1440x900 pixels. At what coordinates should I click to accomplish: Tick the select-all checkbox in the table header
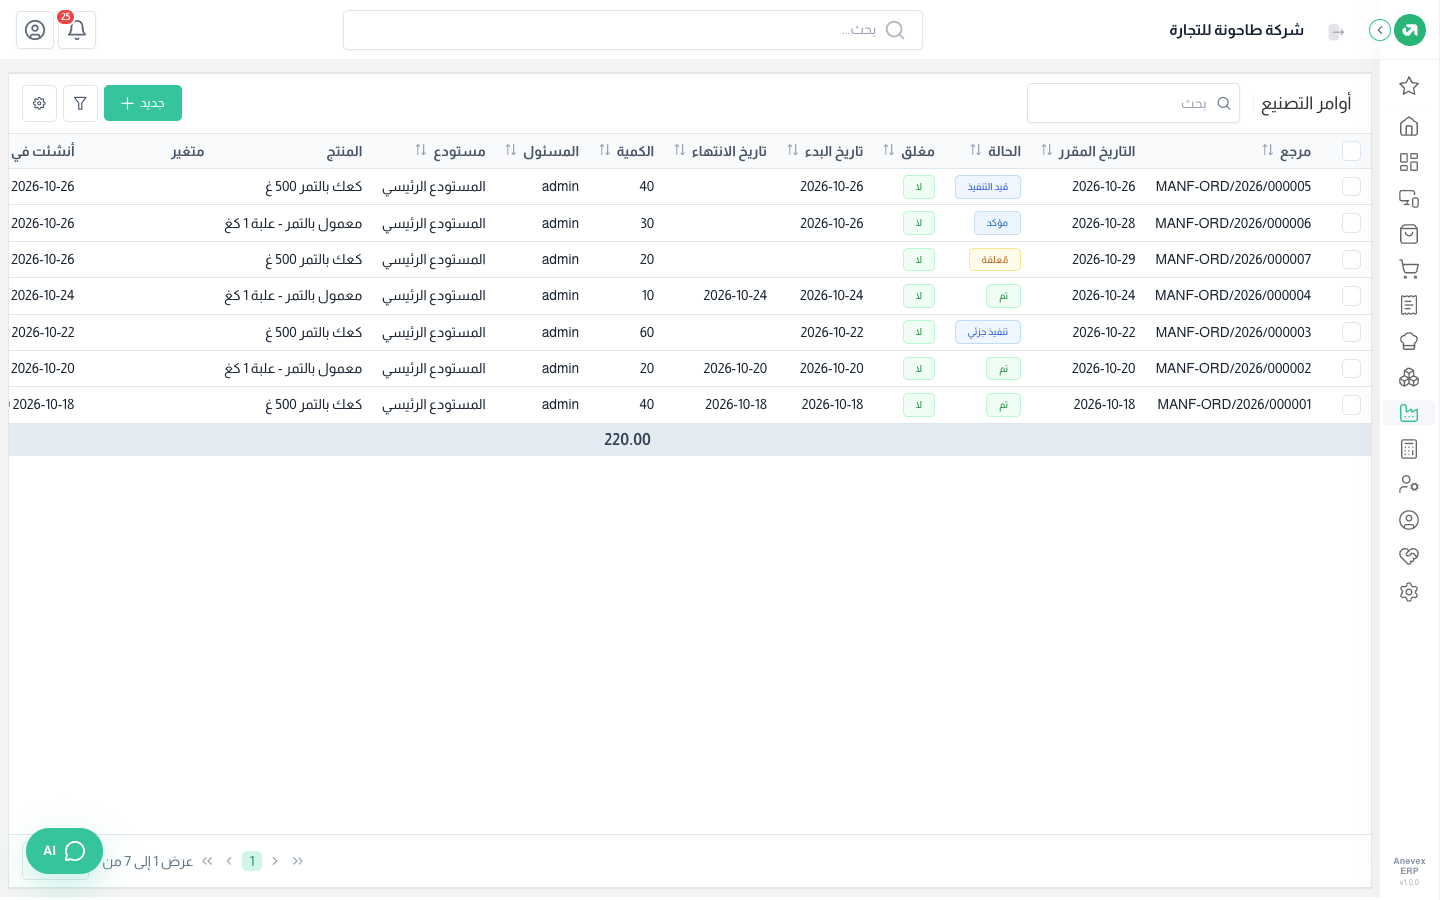tap(1351, 151)
